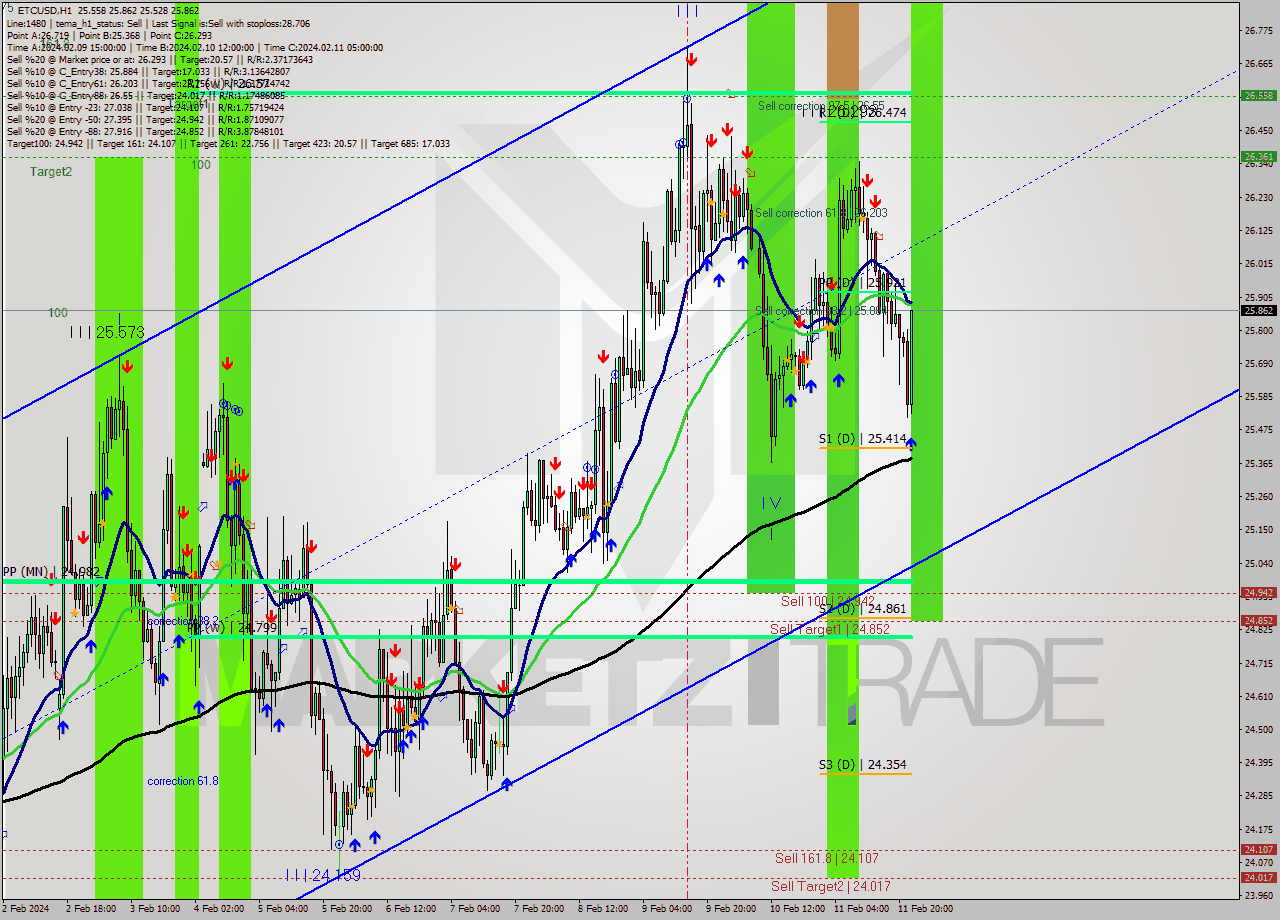
Task: Click the I V wave label
Action: click(x=771, y=503)
